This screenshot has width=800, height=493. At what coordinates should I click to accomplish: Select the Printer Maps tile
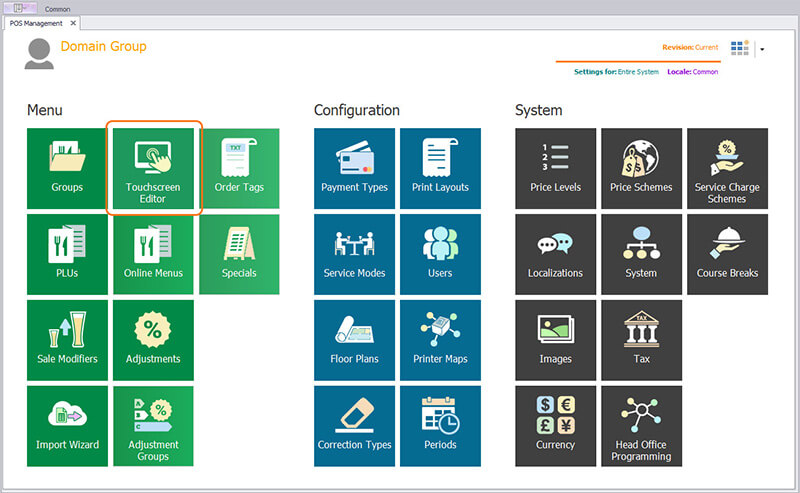pos(440,340)
